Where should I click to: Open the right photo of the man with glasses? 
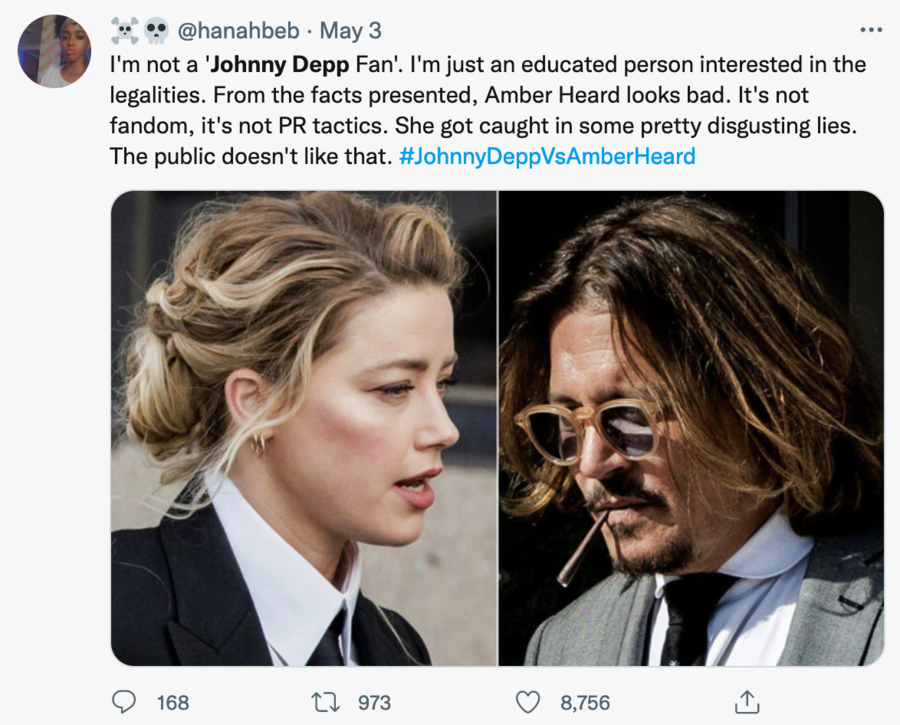(691, 428)
